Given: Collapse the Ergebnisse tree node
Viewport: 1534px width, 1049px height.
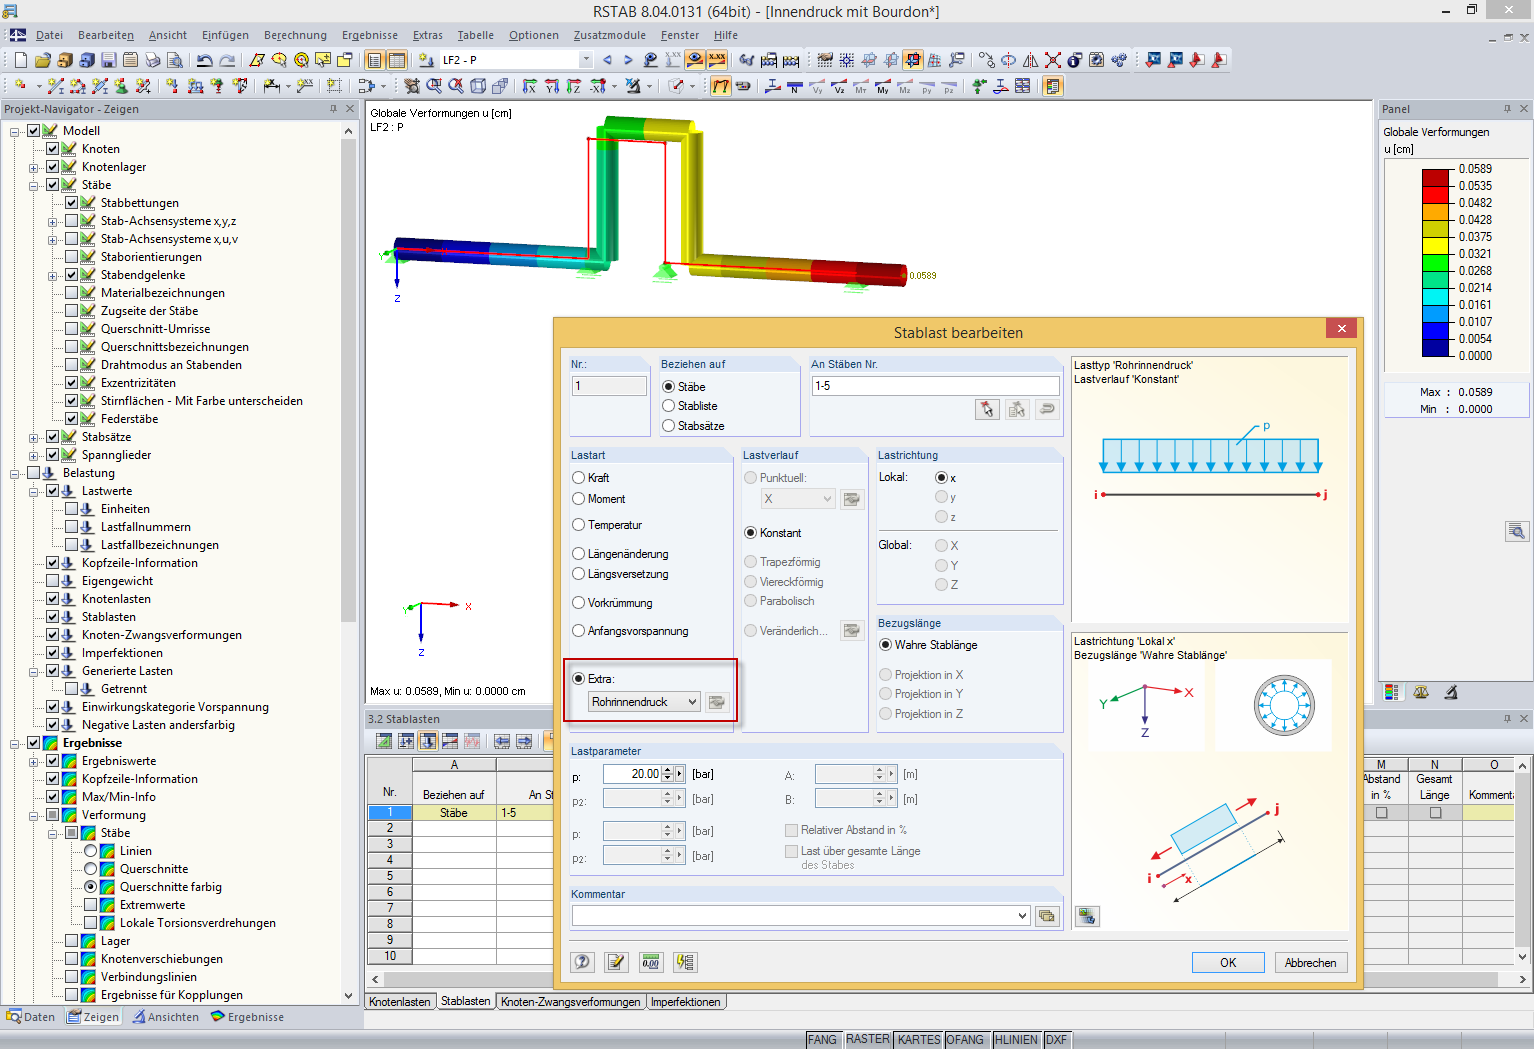Looking at the screenshot, I should point(15,743).
